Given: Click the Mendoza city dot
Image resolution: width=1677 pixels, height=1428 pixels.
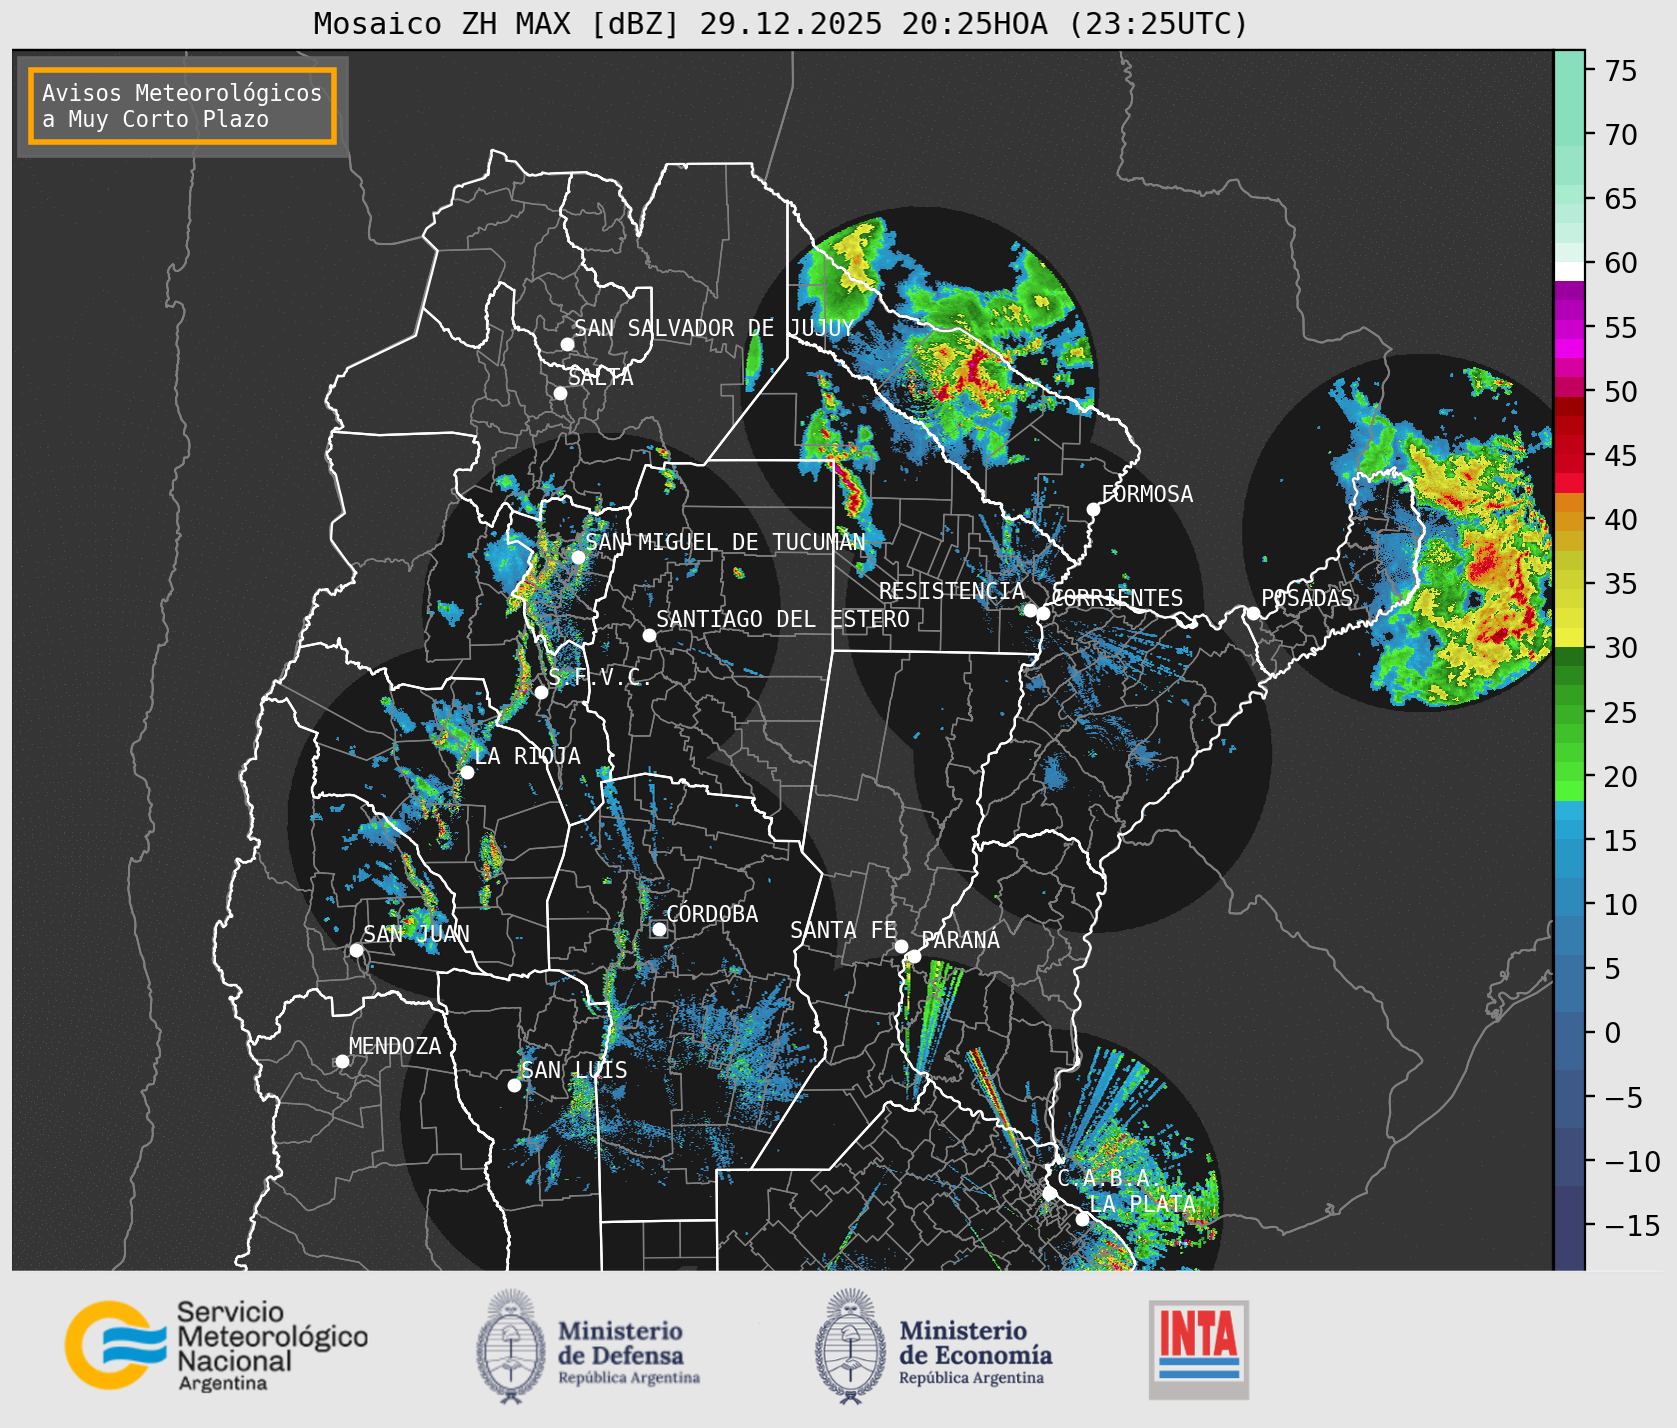Looking at the screenshot, I should tap(342, 1061).
